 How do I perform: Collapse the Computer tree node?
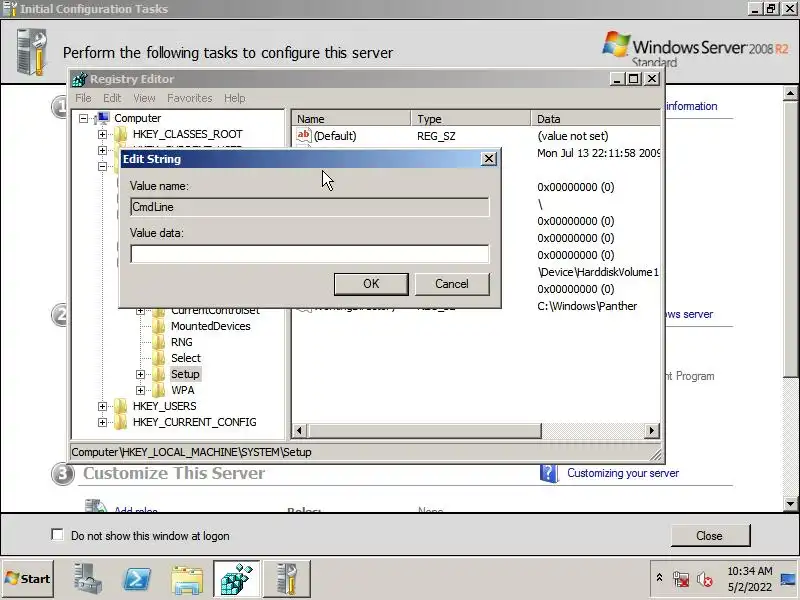[x=83, y=118]
